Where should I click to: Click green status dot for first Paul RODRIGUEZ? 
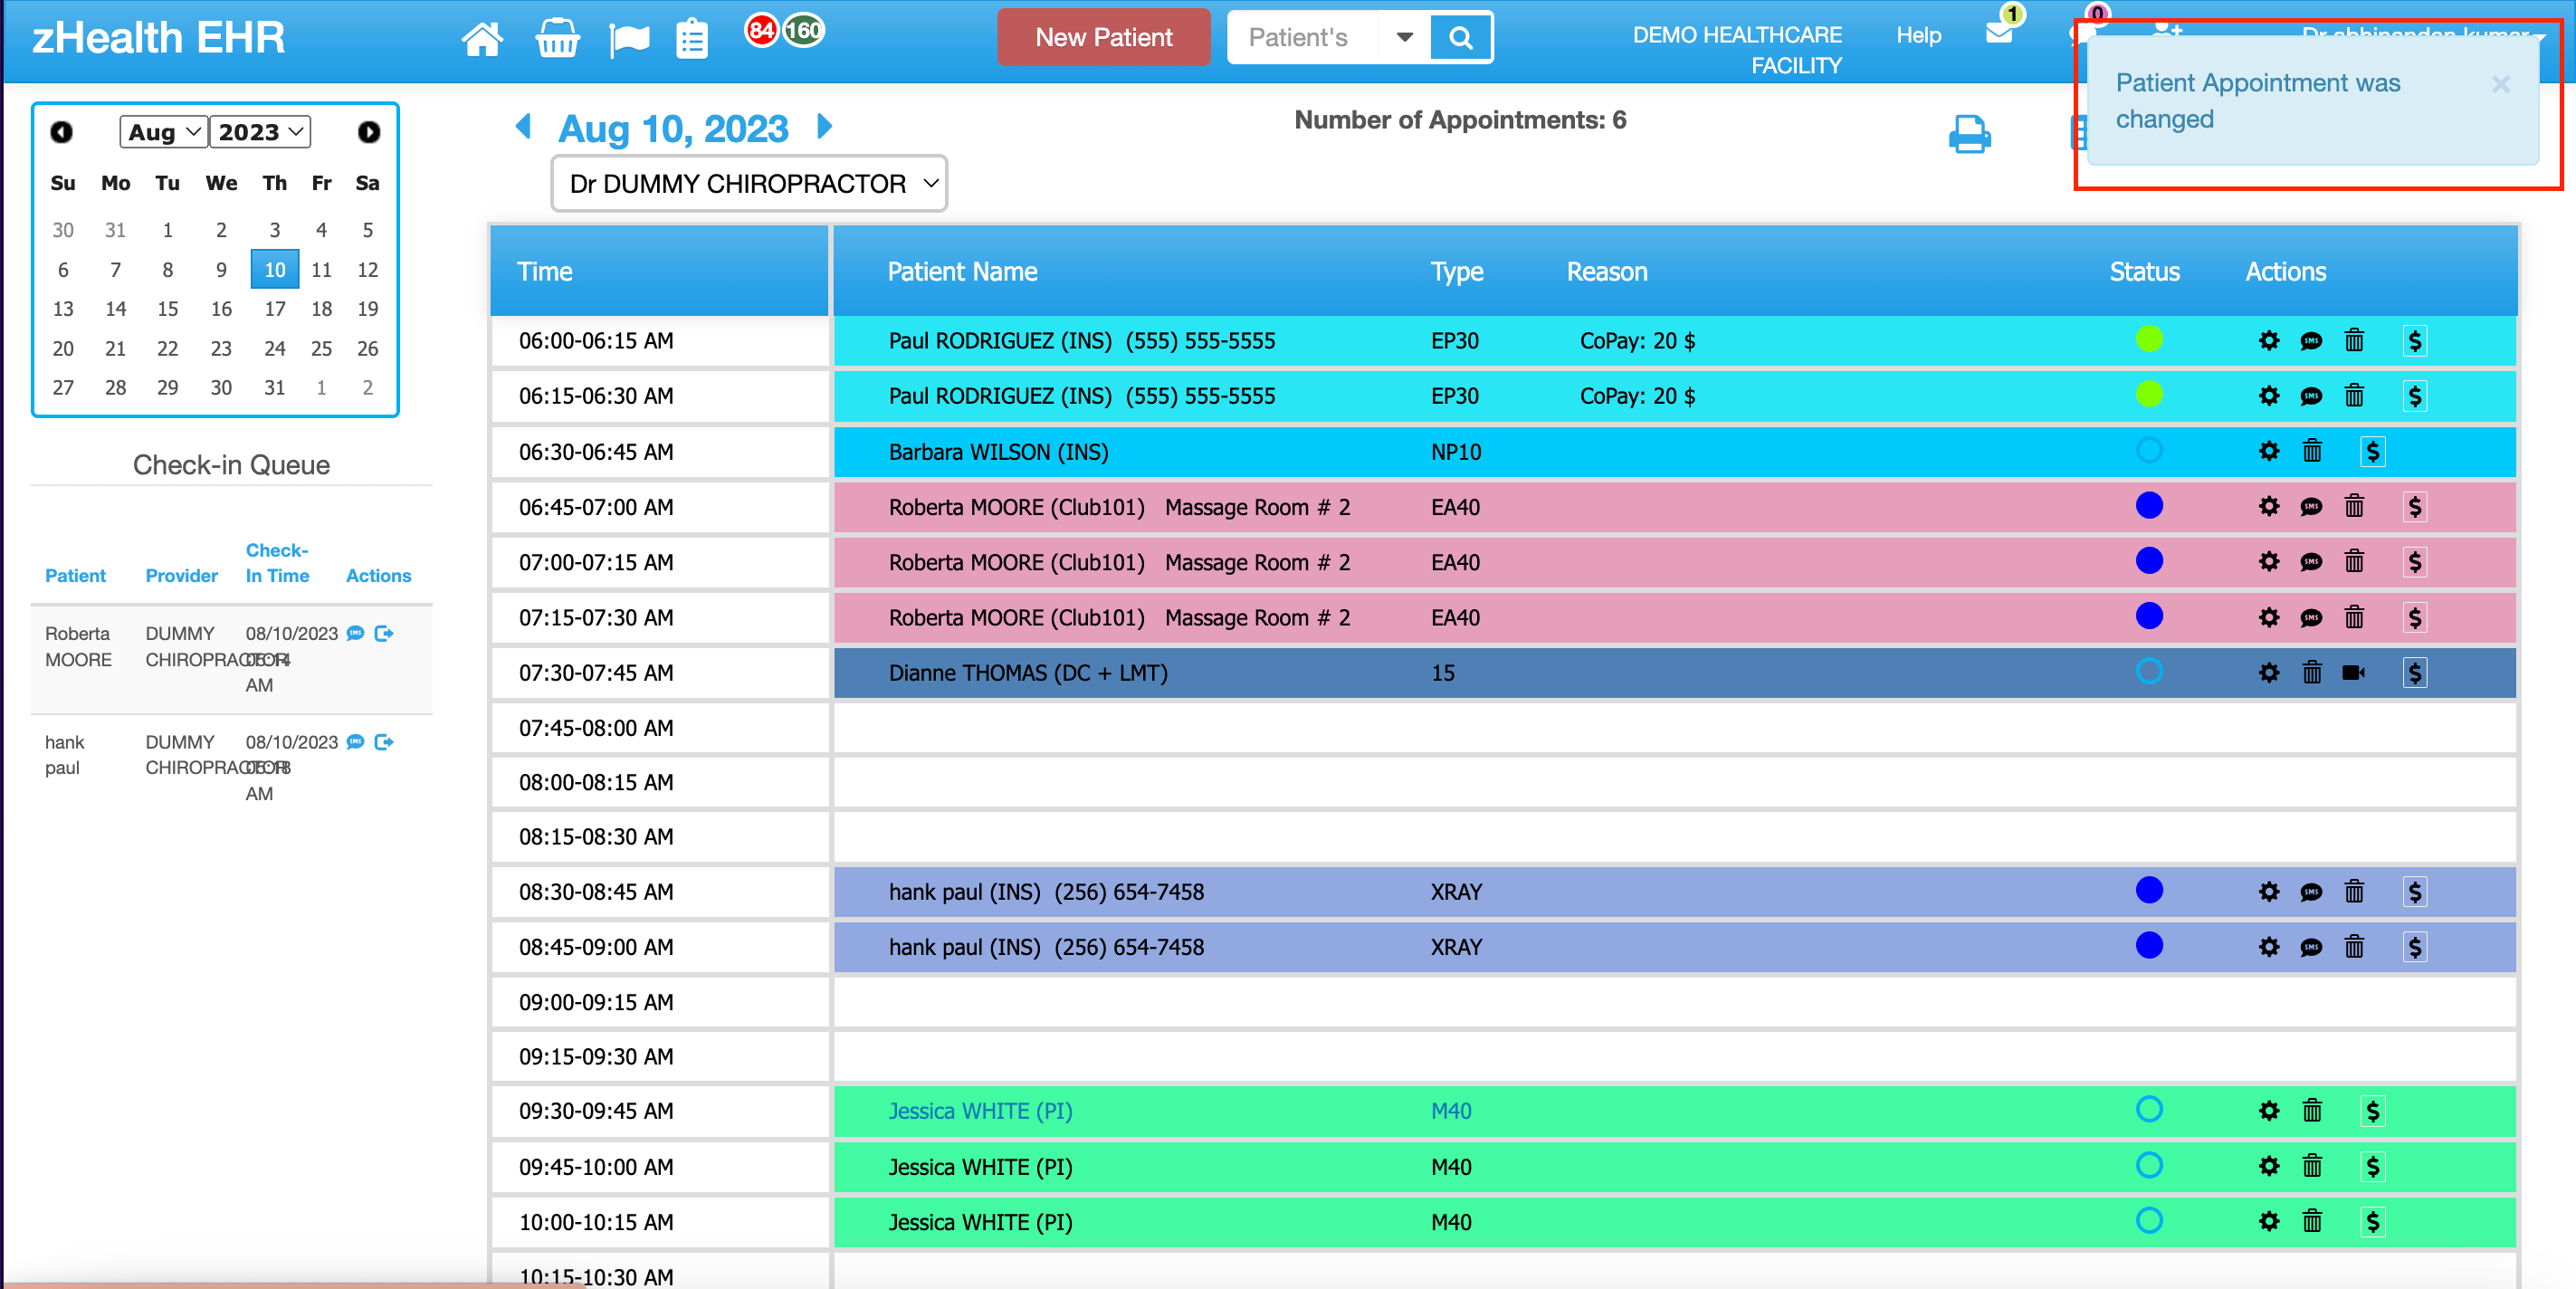click(x=2149, y=340)
